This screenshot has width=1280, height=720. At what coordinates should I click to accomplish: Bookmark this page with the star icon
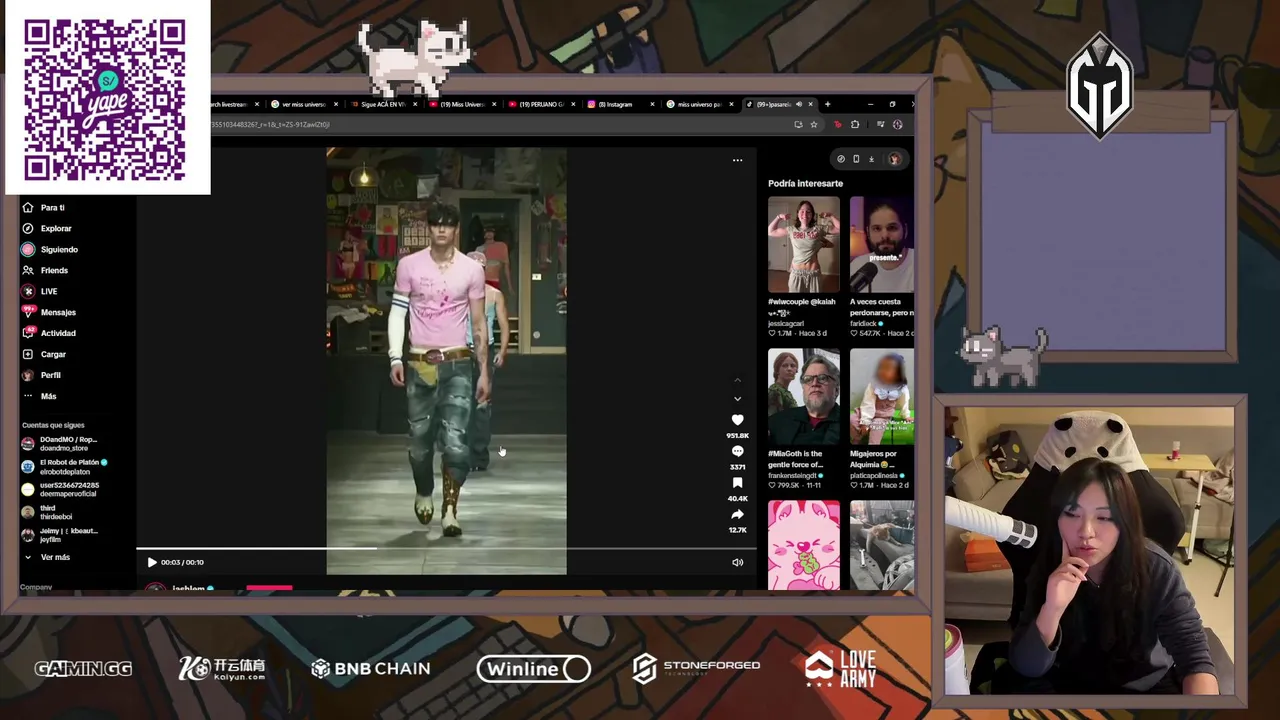pos(813,124)
